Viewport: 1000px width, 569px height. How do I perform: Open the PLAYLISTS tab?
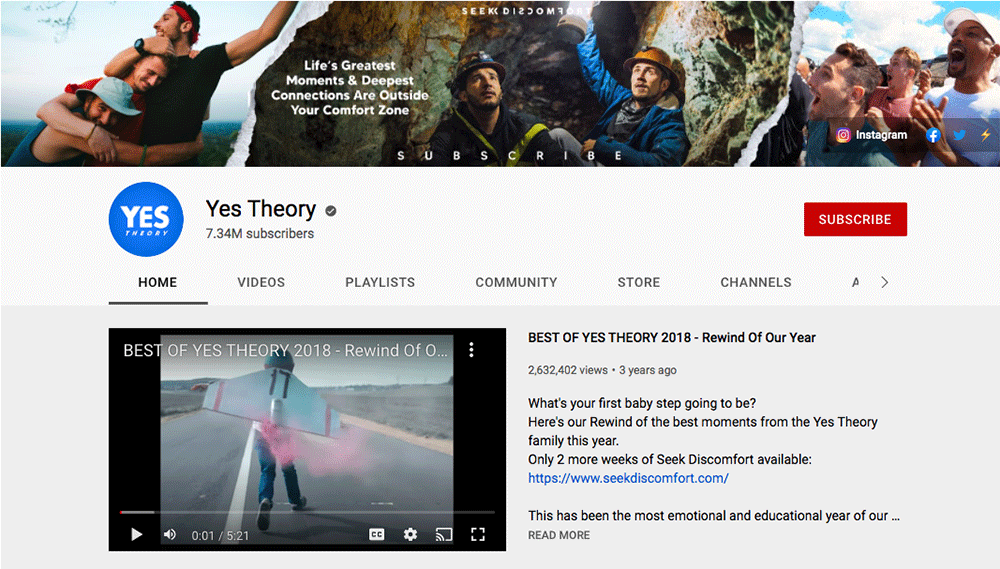click(380, 282)
